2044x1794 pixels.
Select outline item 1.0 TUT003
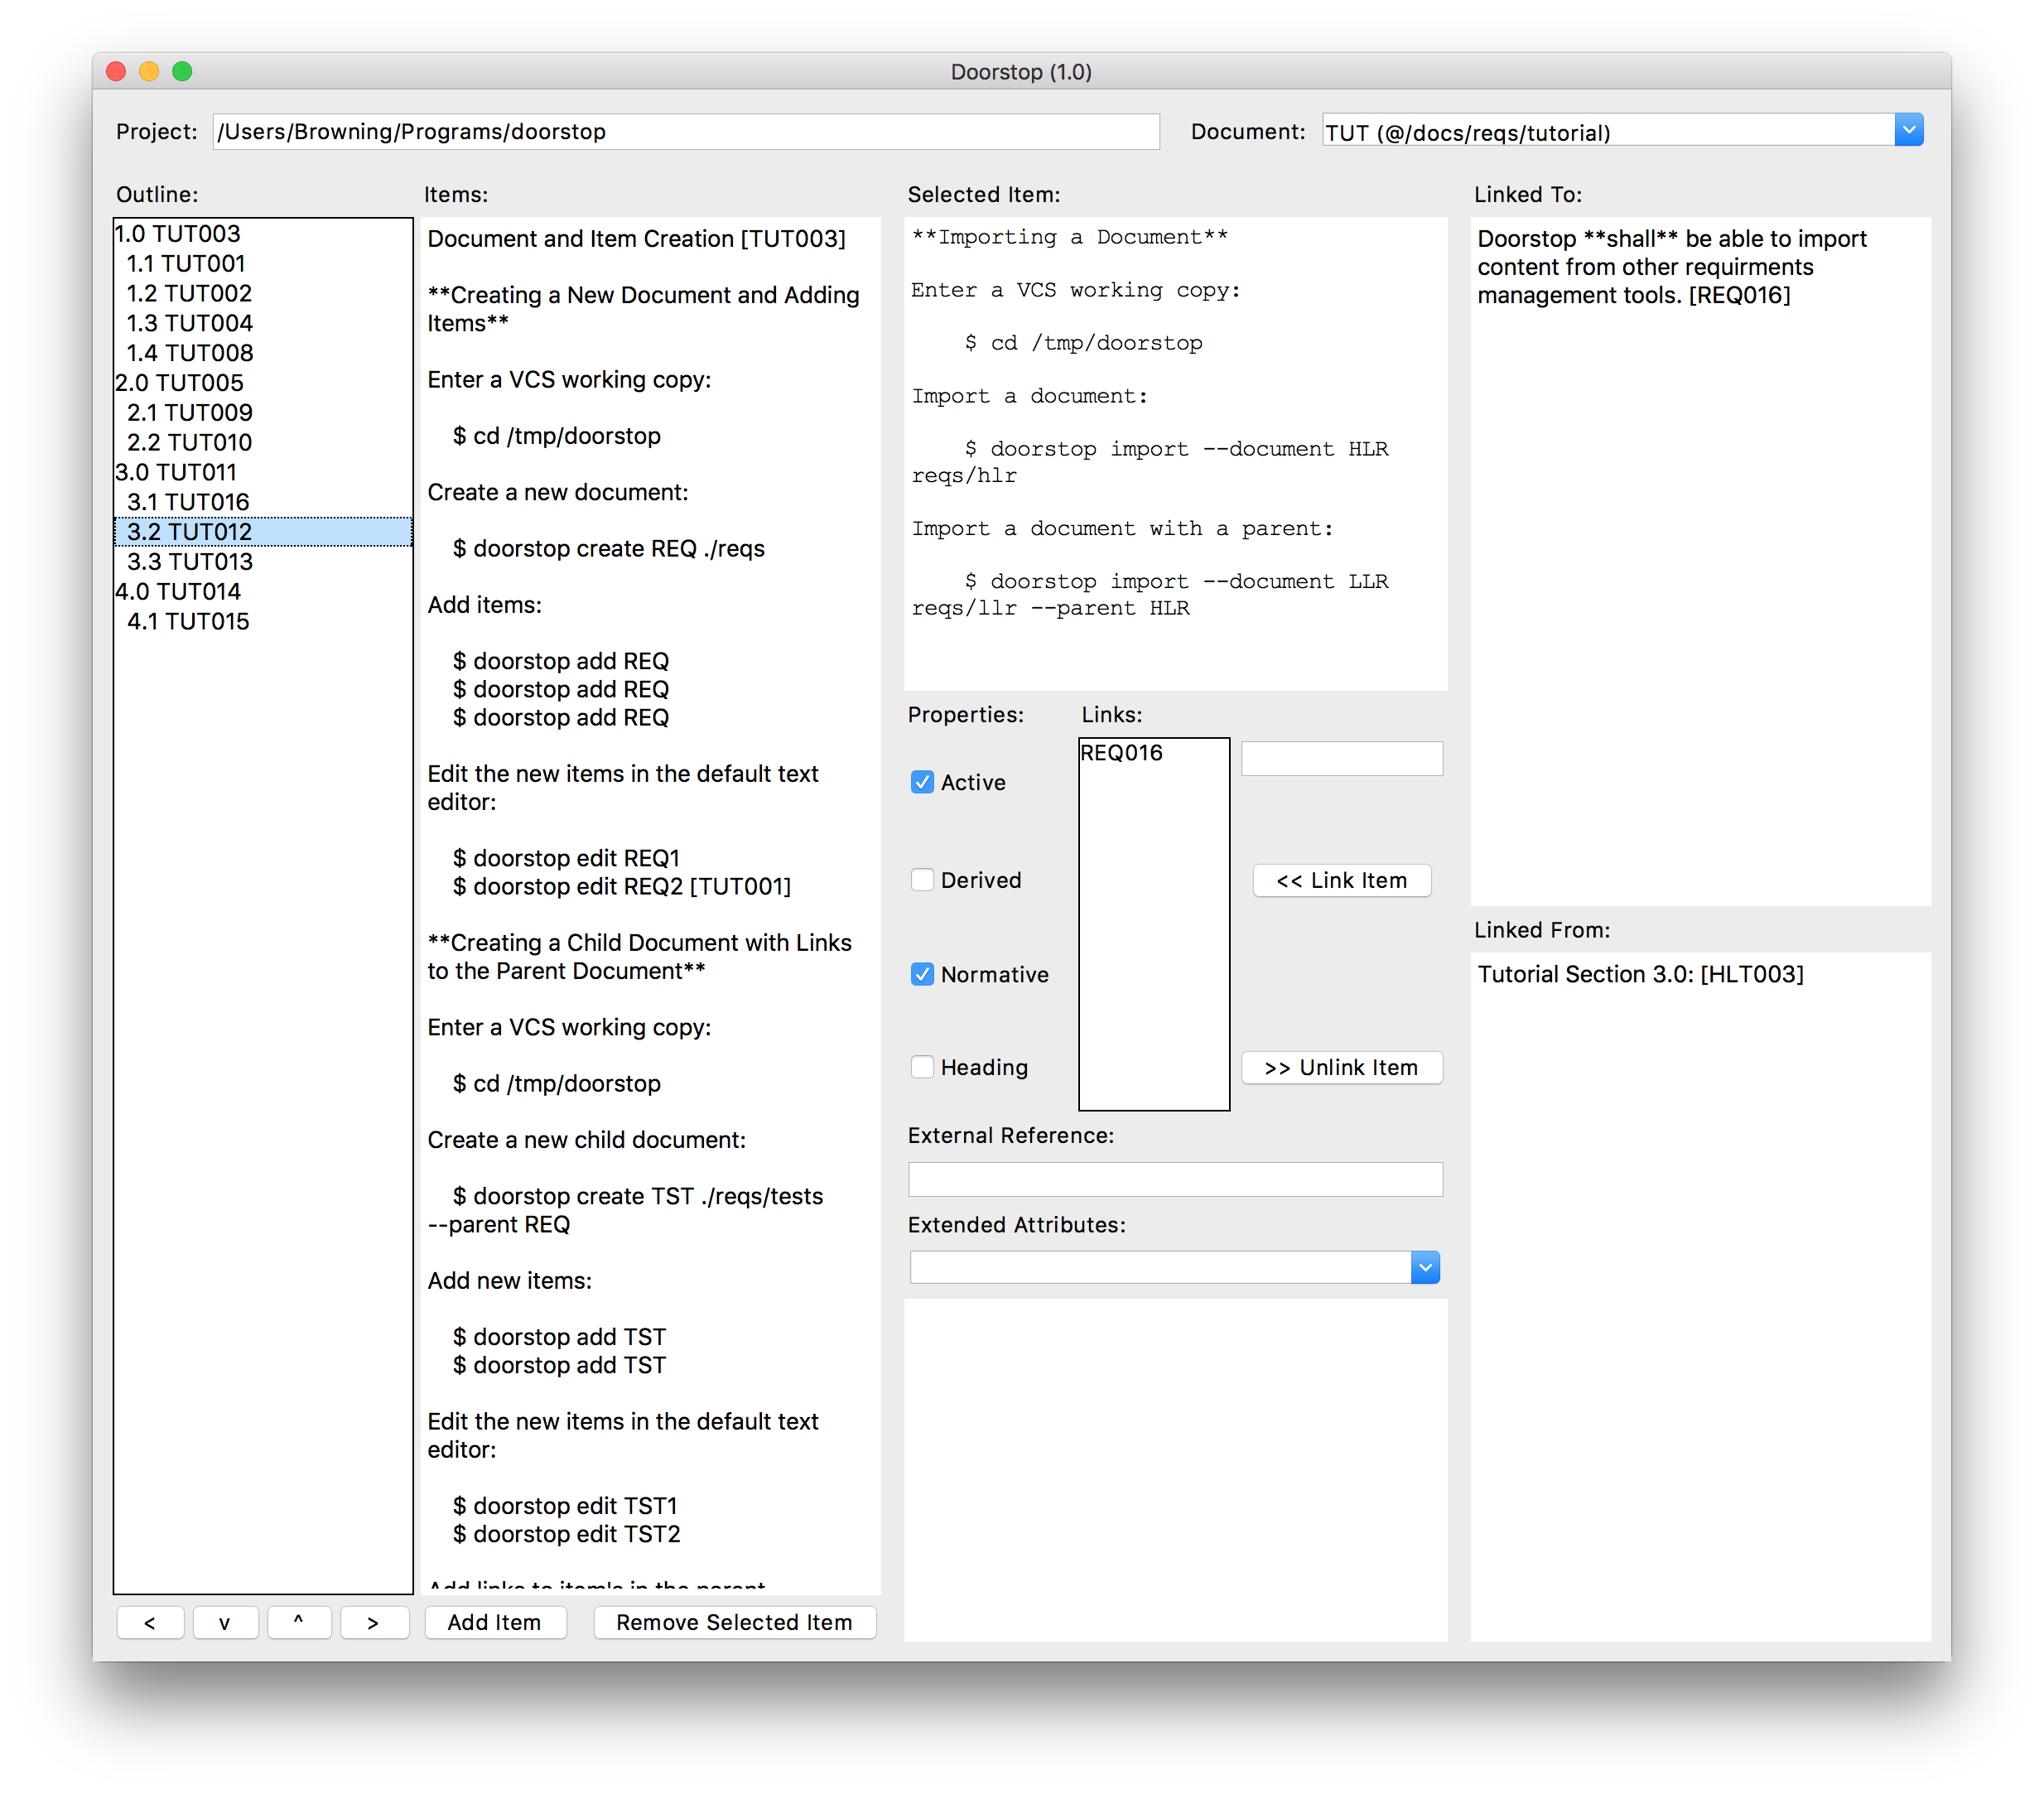(263, 233)
